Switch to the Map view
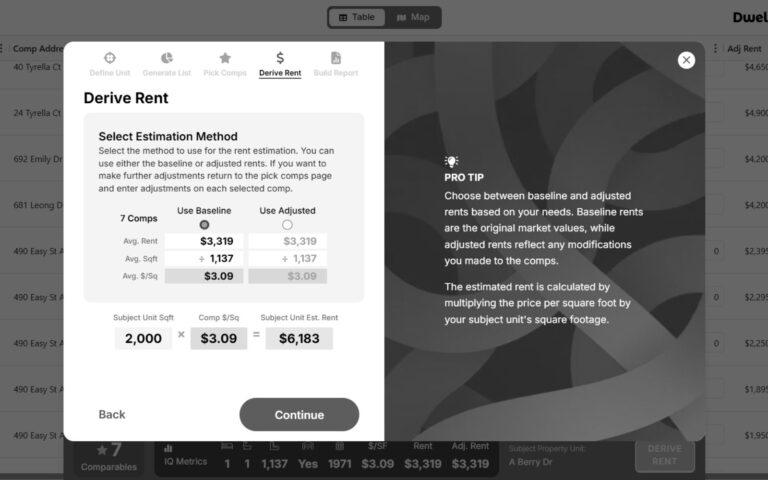Viewport: 768px width, 480px height. pyautogui.click(x=412, y=17)
